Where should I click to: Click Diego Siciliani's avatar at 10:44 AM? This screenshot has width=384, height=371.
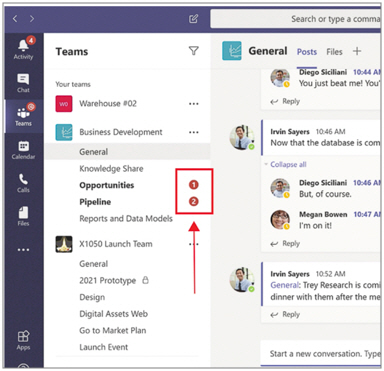click(280, 78)
